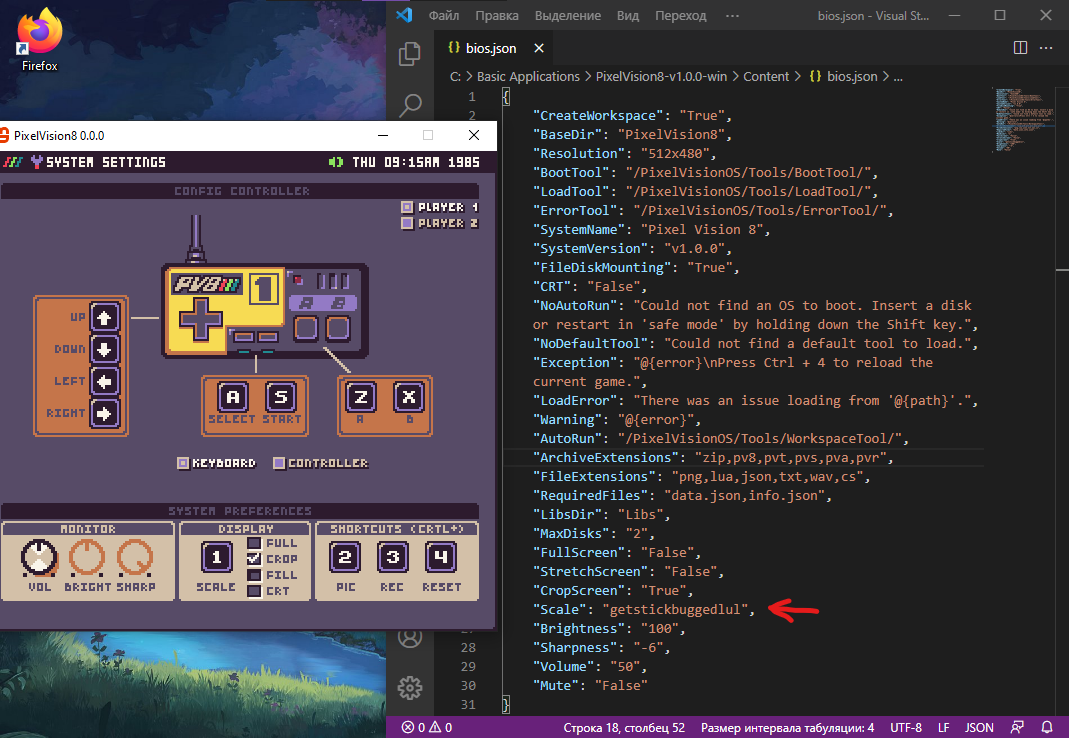Viewport: 1069px width, 738px height.
Task: Click the Scale number 1 button
Action: [217, 557]
